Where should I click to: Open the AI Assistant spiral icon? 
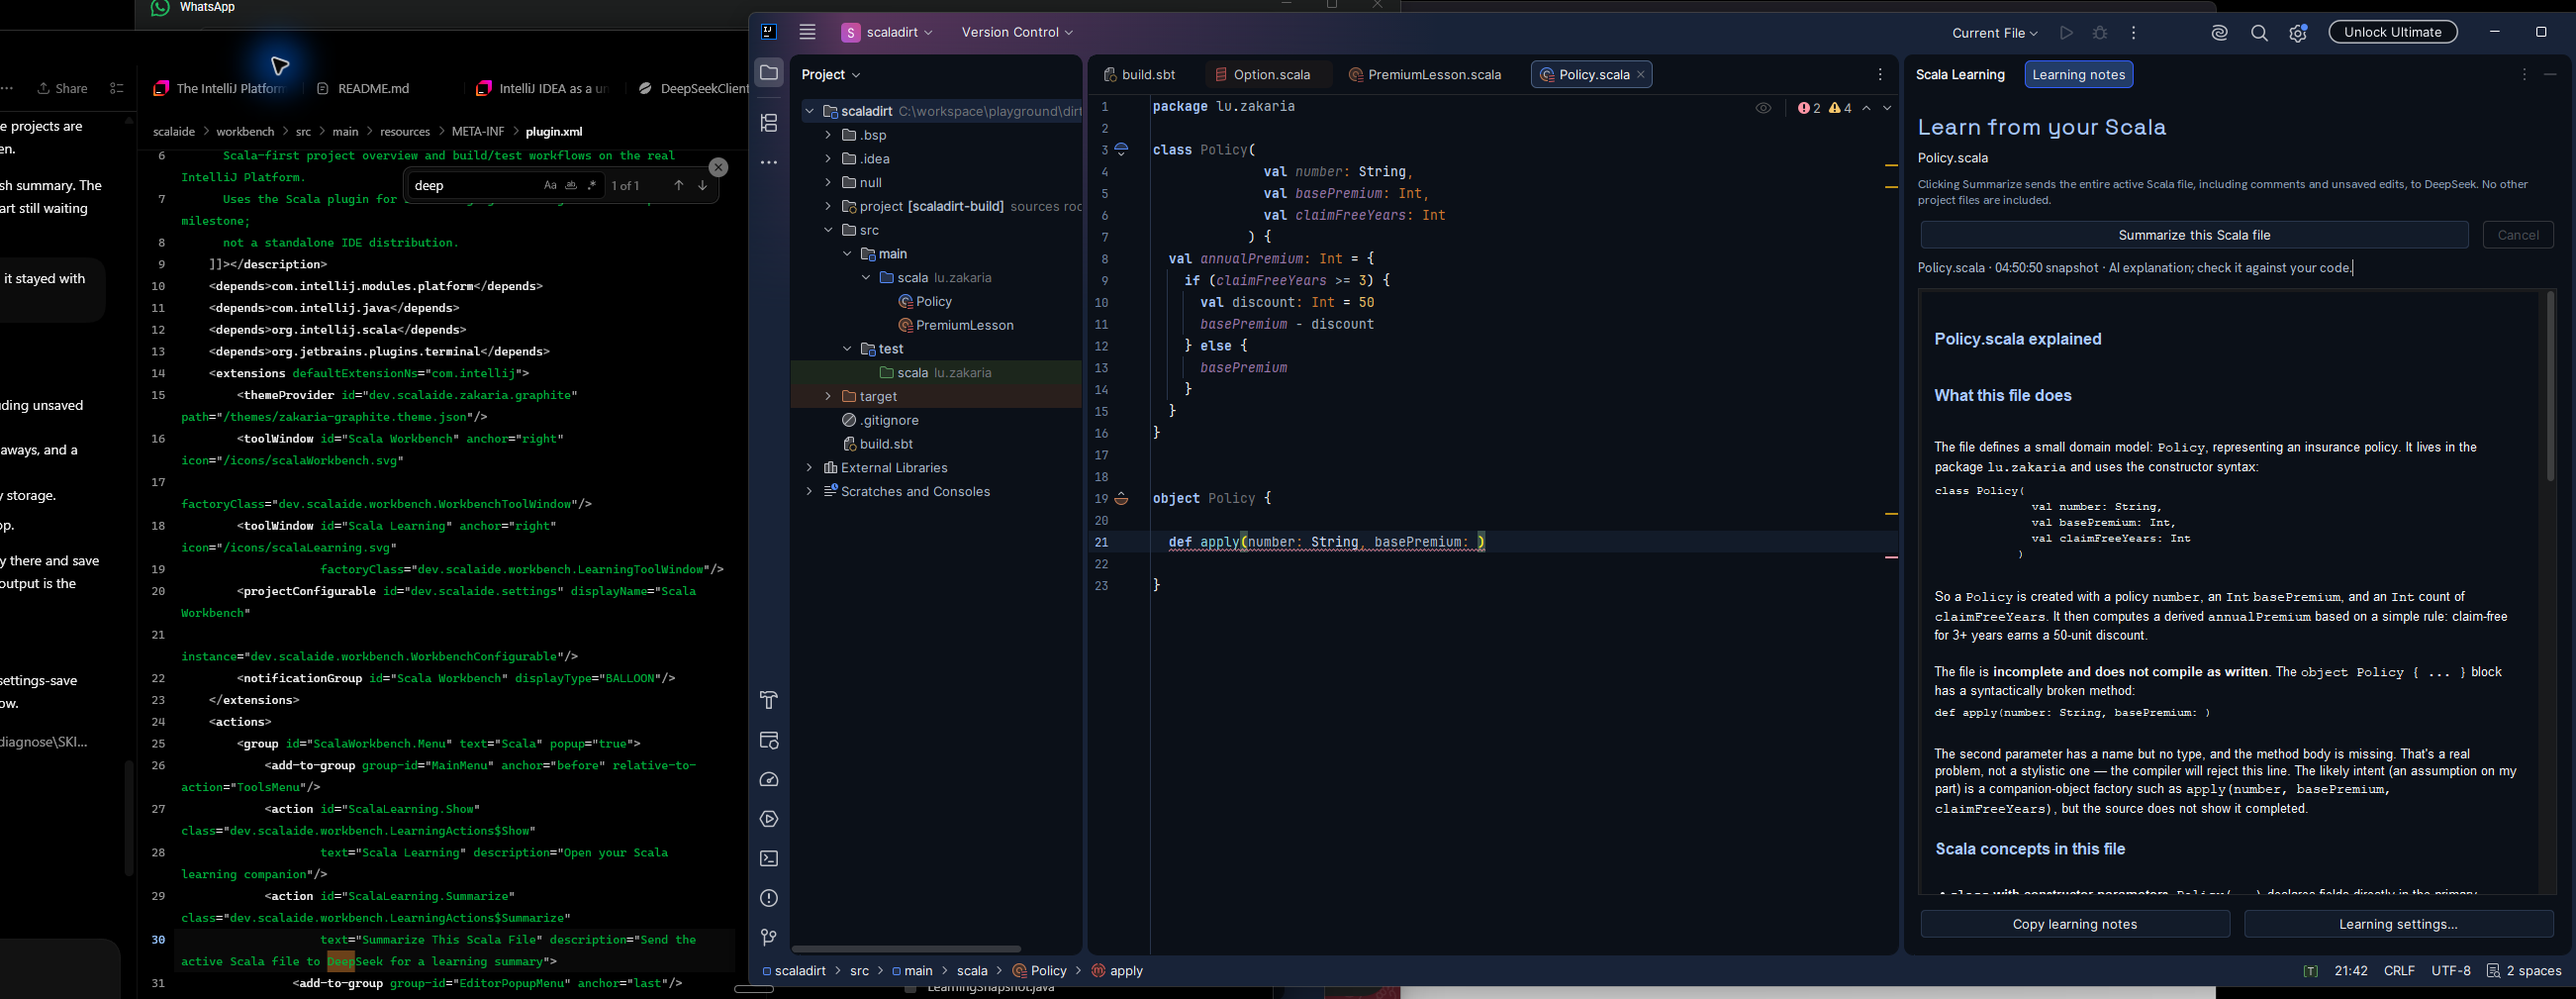coord(2219,32)
